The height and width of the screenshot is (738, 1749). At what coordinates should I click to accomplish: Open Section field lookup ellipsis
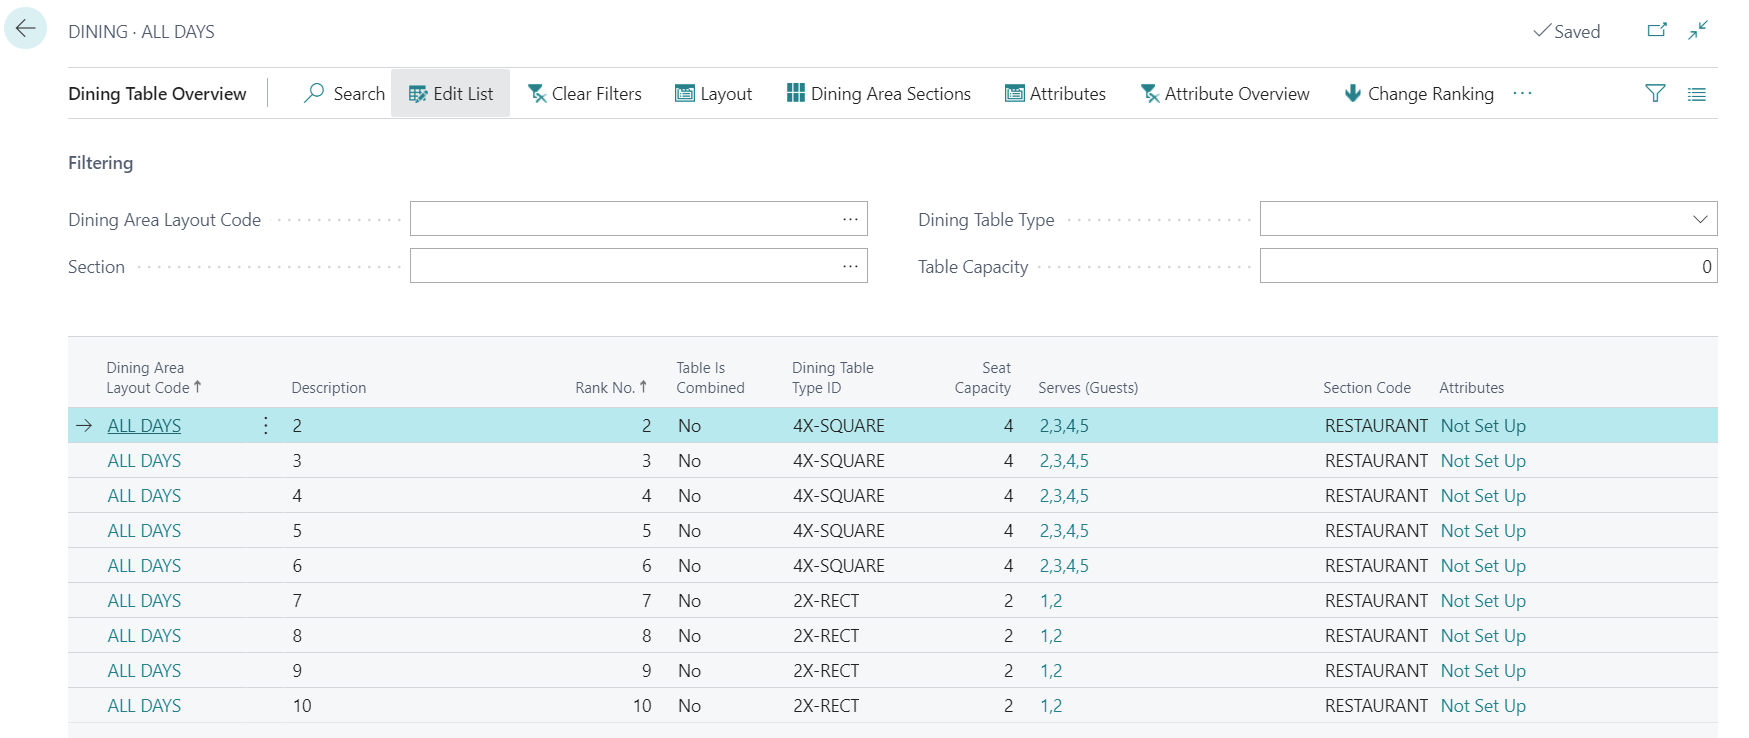(850, 266)
